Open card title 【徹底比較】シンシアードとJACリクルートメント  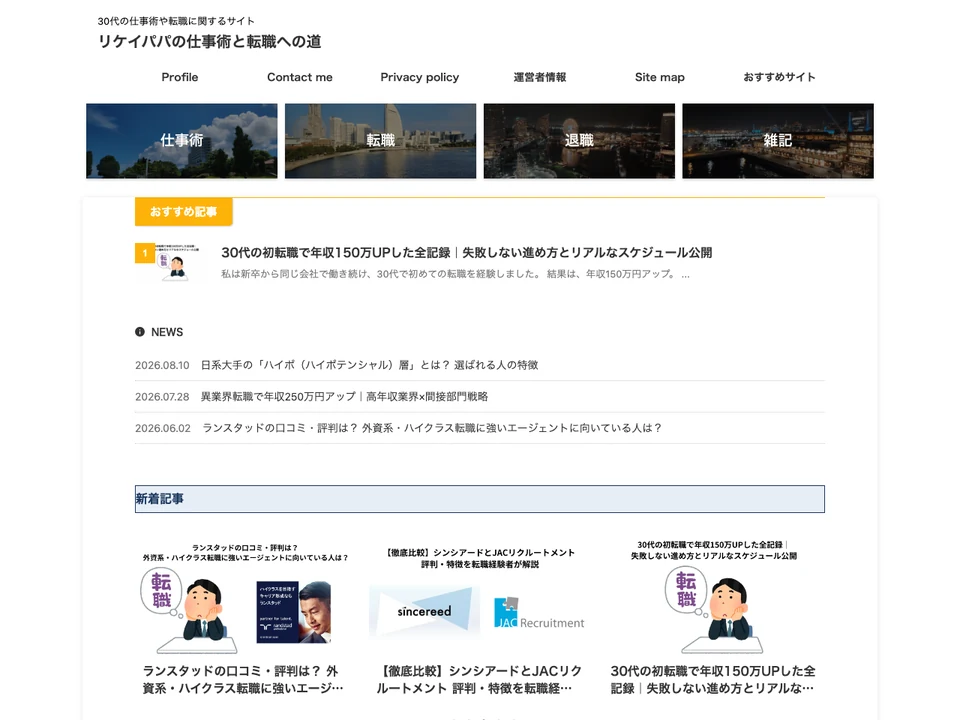pyautogui.click(x=479, y=680)
